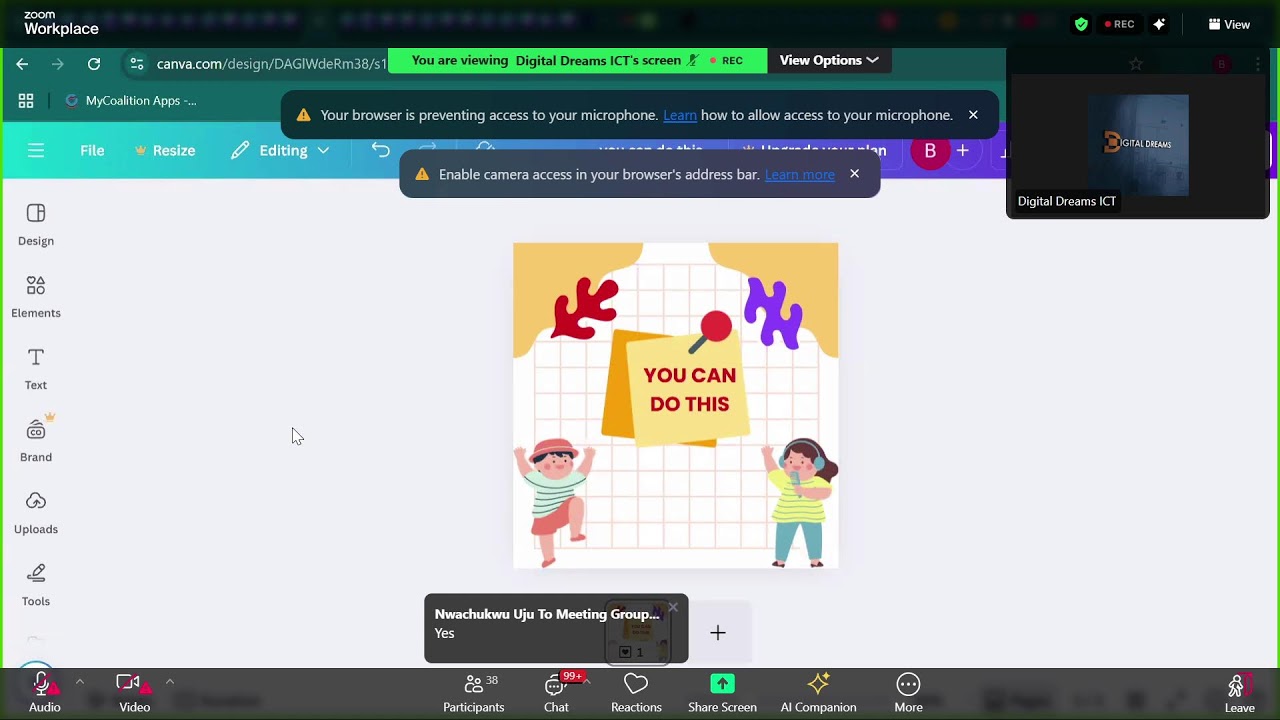1280x720 pixels.
Task: Click the Zoom AI Companion sparkle in title bar
Action: (1159, 24)
